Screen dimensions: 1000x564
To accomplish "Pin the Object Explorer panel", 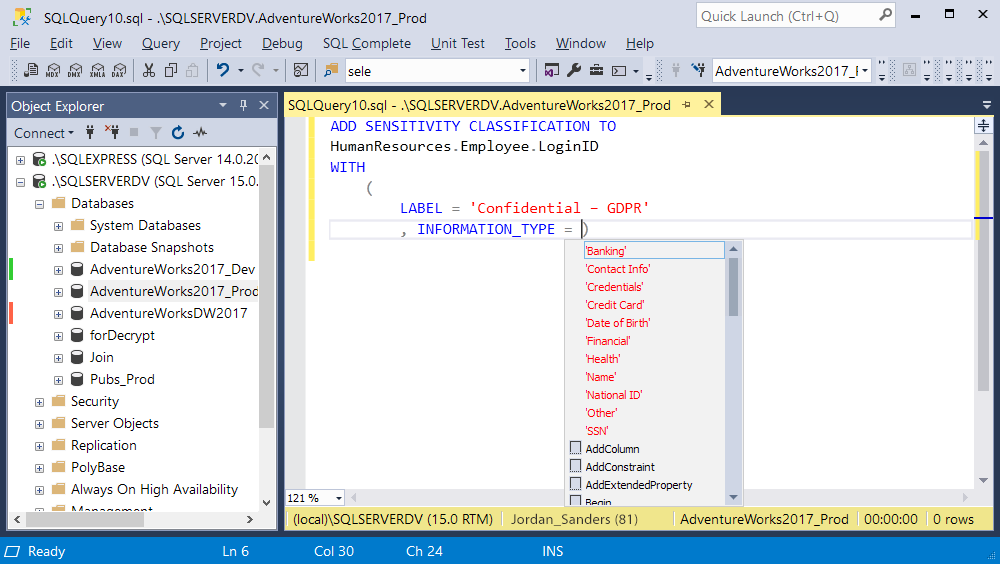I will (243, 105).
